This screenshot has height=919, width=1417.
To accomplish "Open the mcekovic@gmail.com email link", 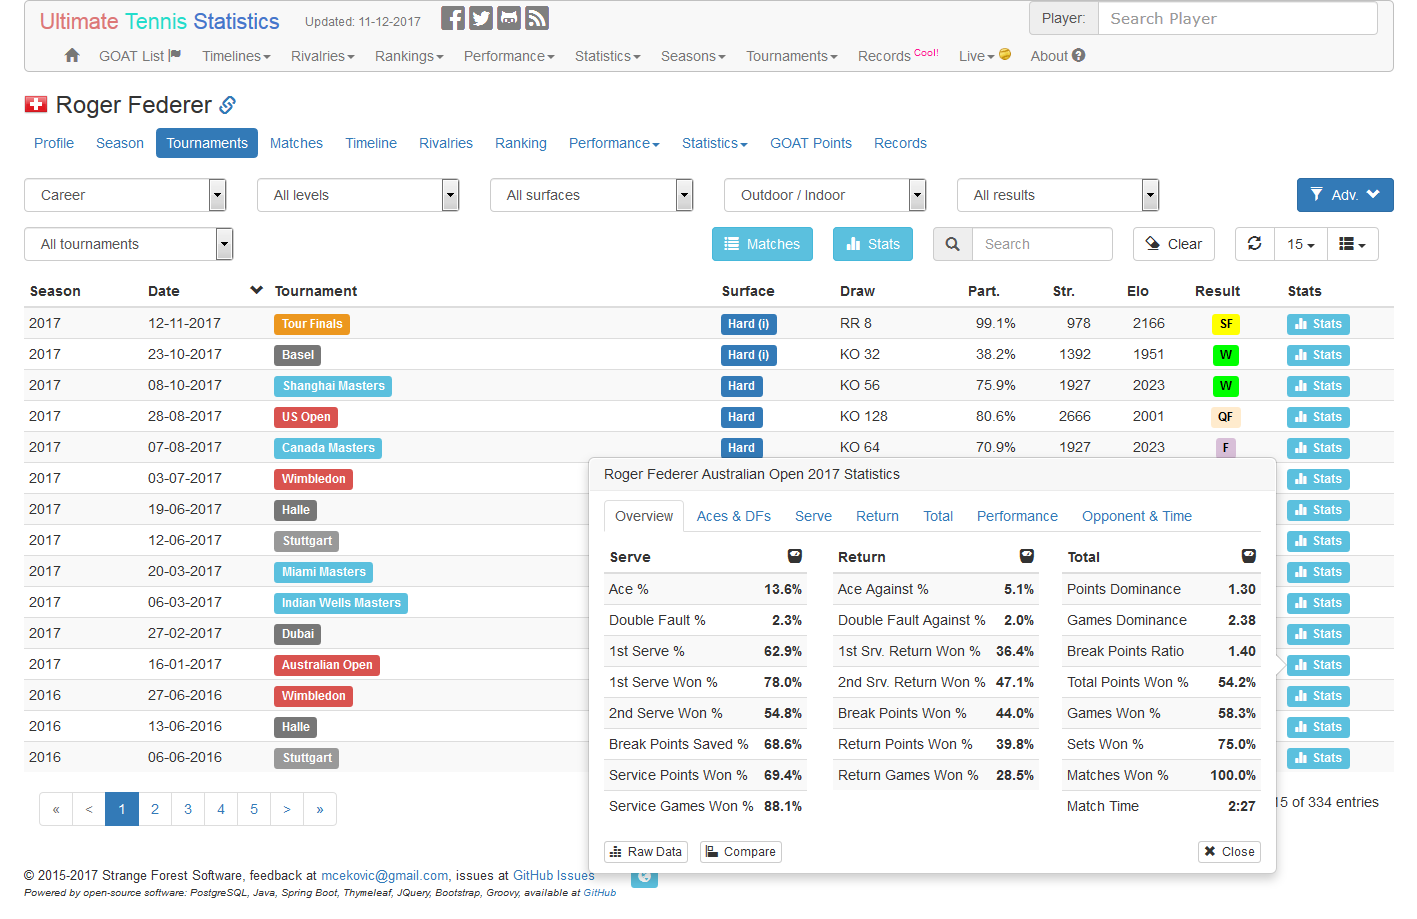I will (385, 875).
